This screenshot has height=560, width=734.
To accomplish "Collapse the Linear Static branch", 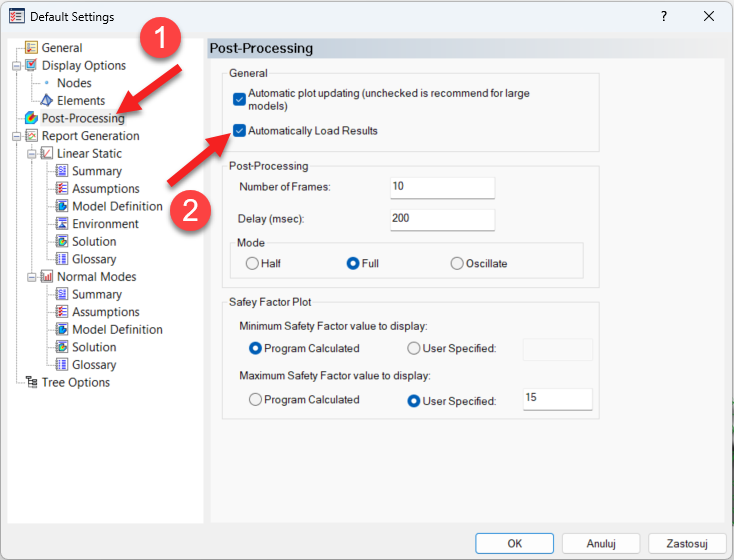I will click(31, 154).
